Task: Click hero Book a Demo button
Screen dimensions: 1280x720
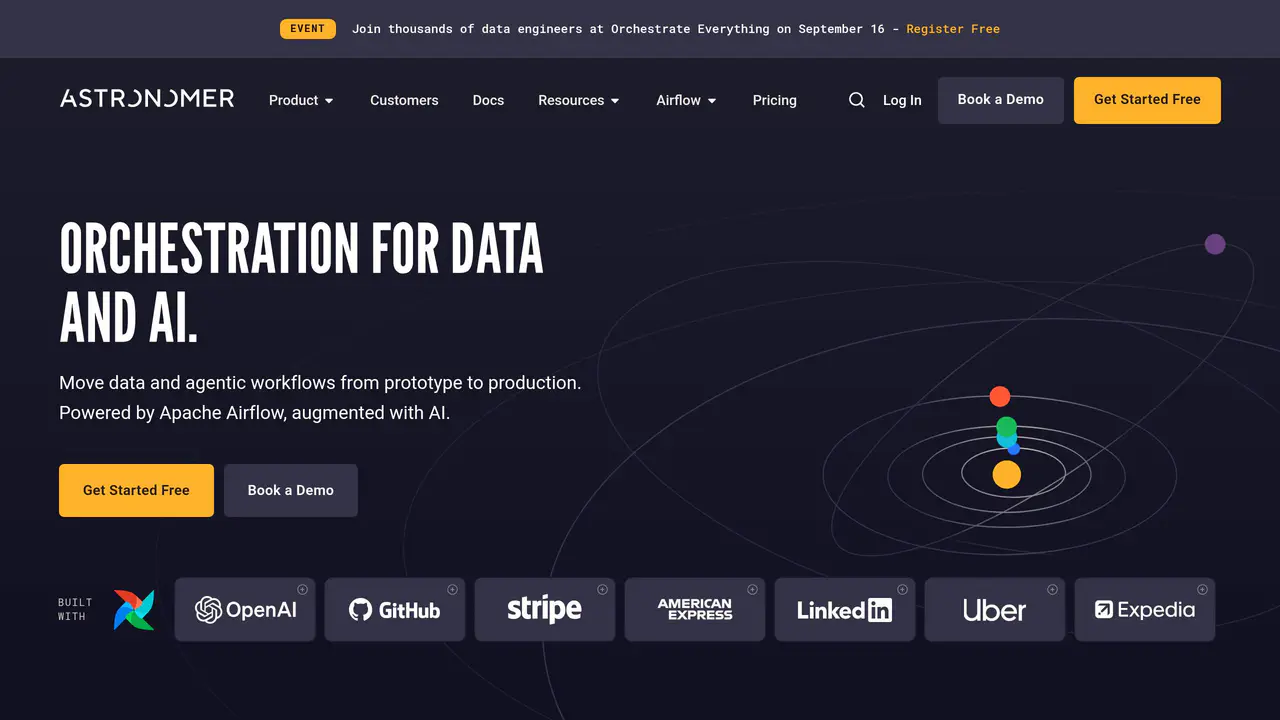Action: (291, 490)
